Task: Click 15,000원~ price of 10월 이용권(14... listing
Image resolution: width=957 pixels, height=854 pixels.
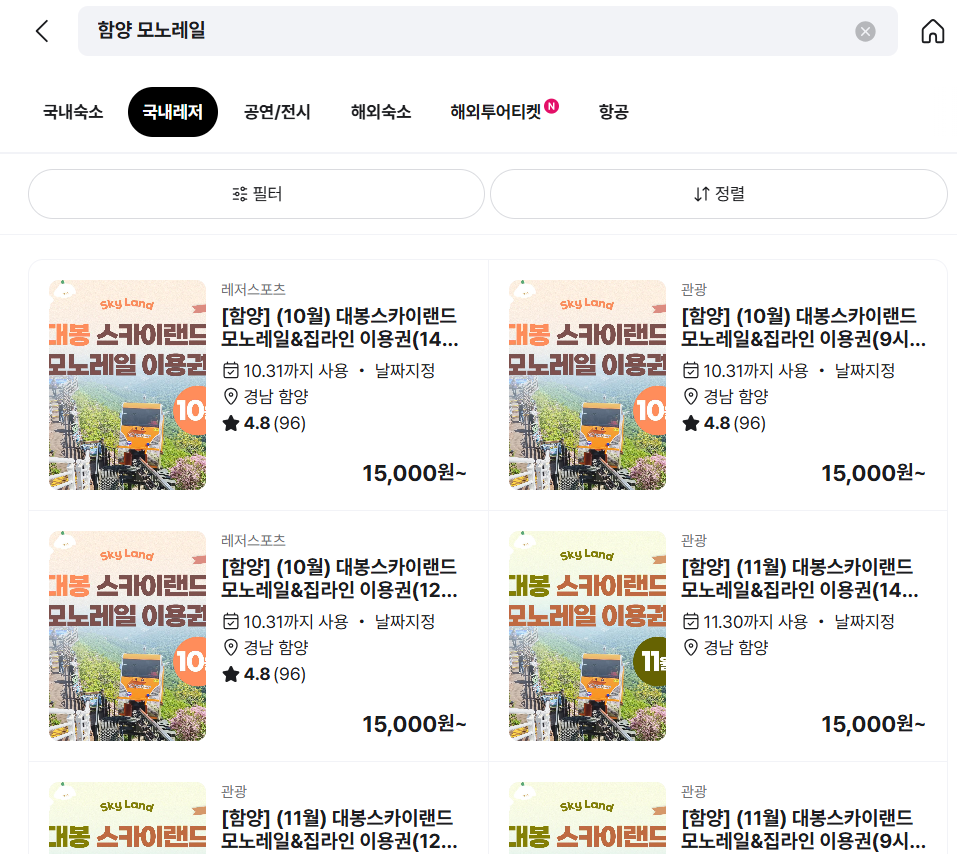Action: 414,473
